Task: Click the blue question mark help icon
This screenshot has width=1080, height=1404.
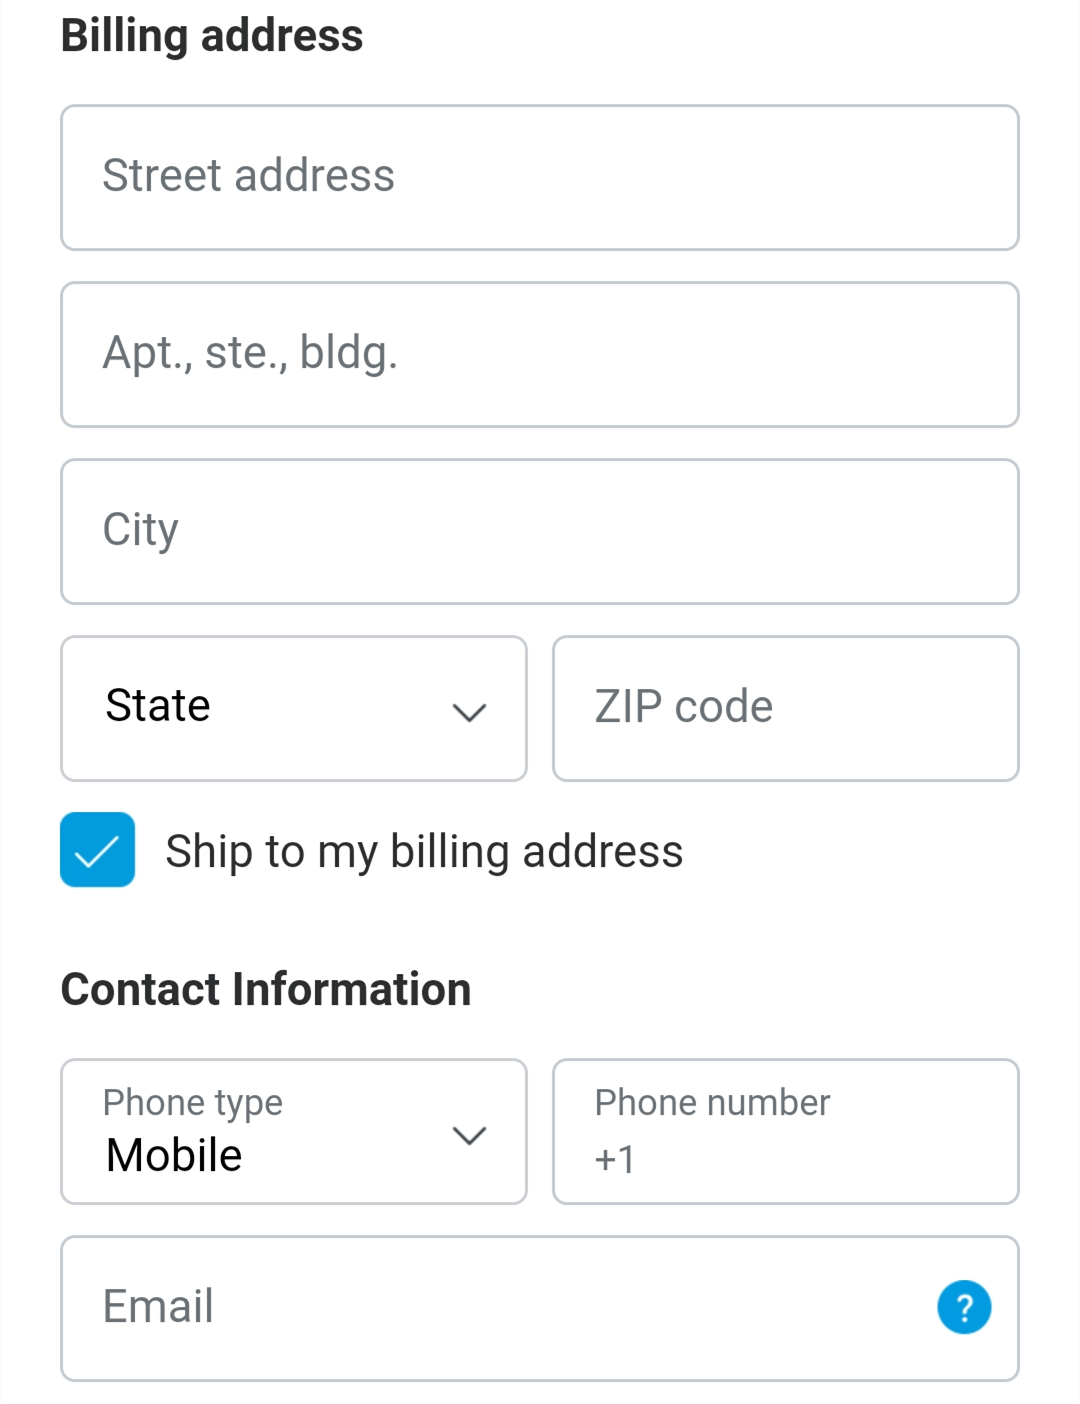Action: (x=964, y=1307)
